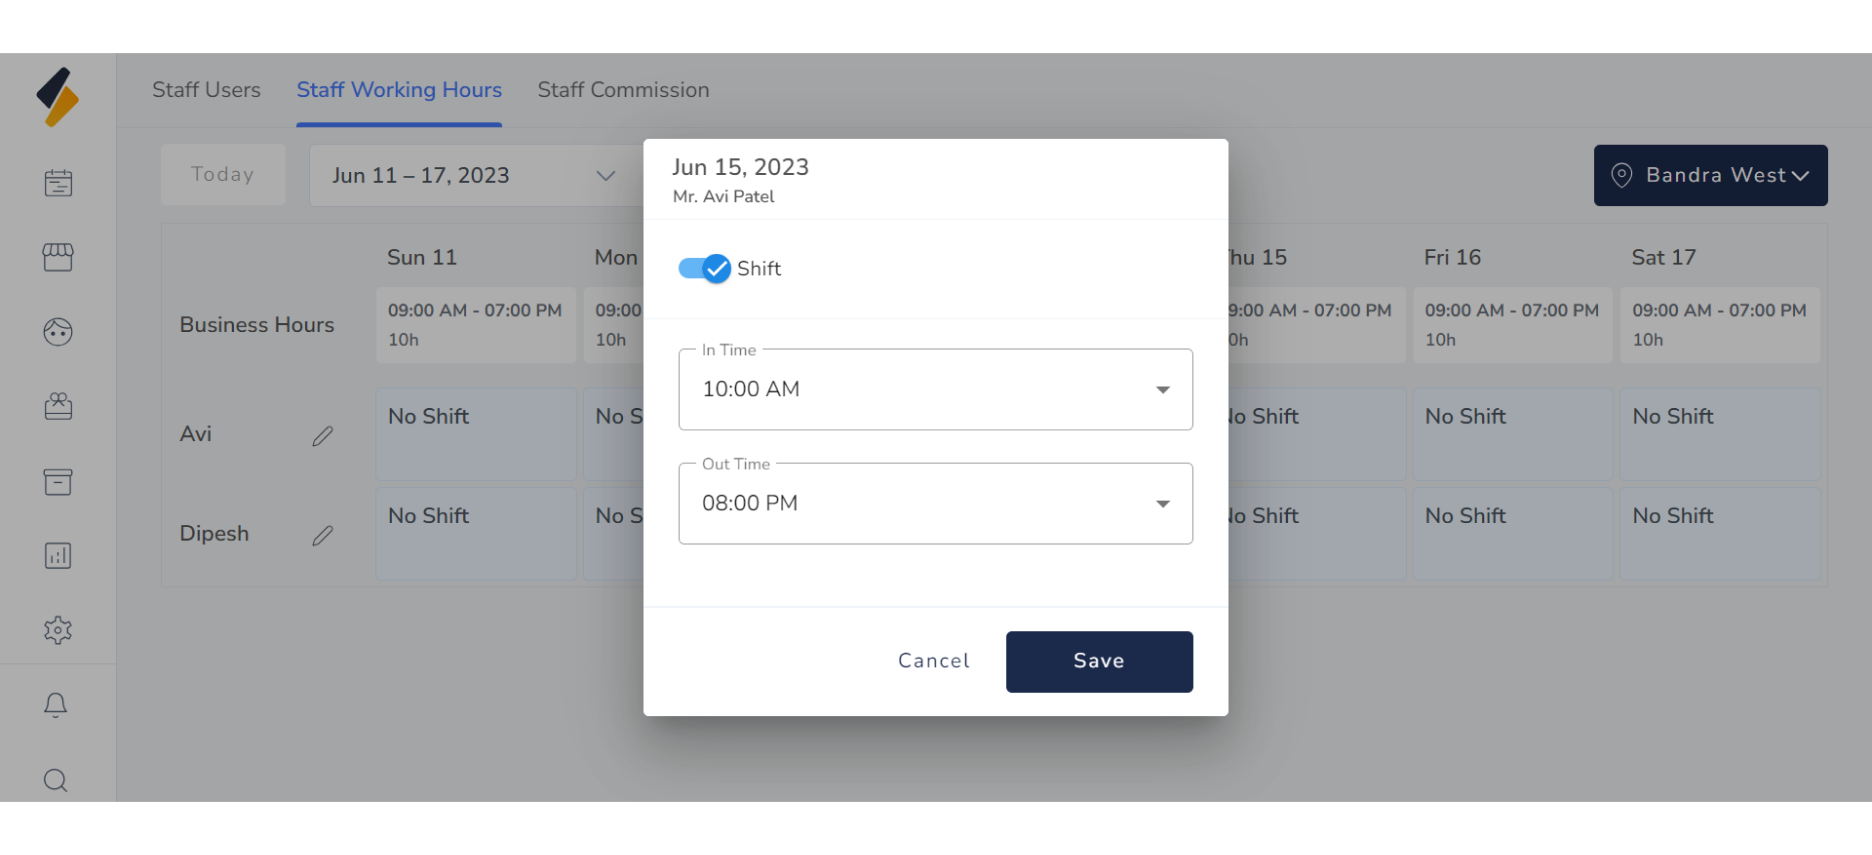This screenshot has height=855, width=1872.
Task: Open the reports chart icon
Action: (x=58, y=556)
